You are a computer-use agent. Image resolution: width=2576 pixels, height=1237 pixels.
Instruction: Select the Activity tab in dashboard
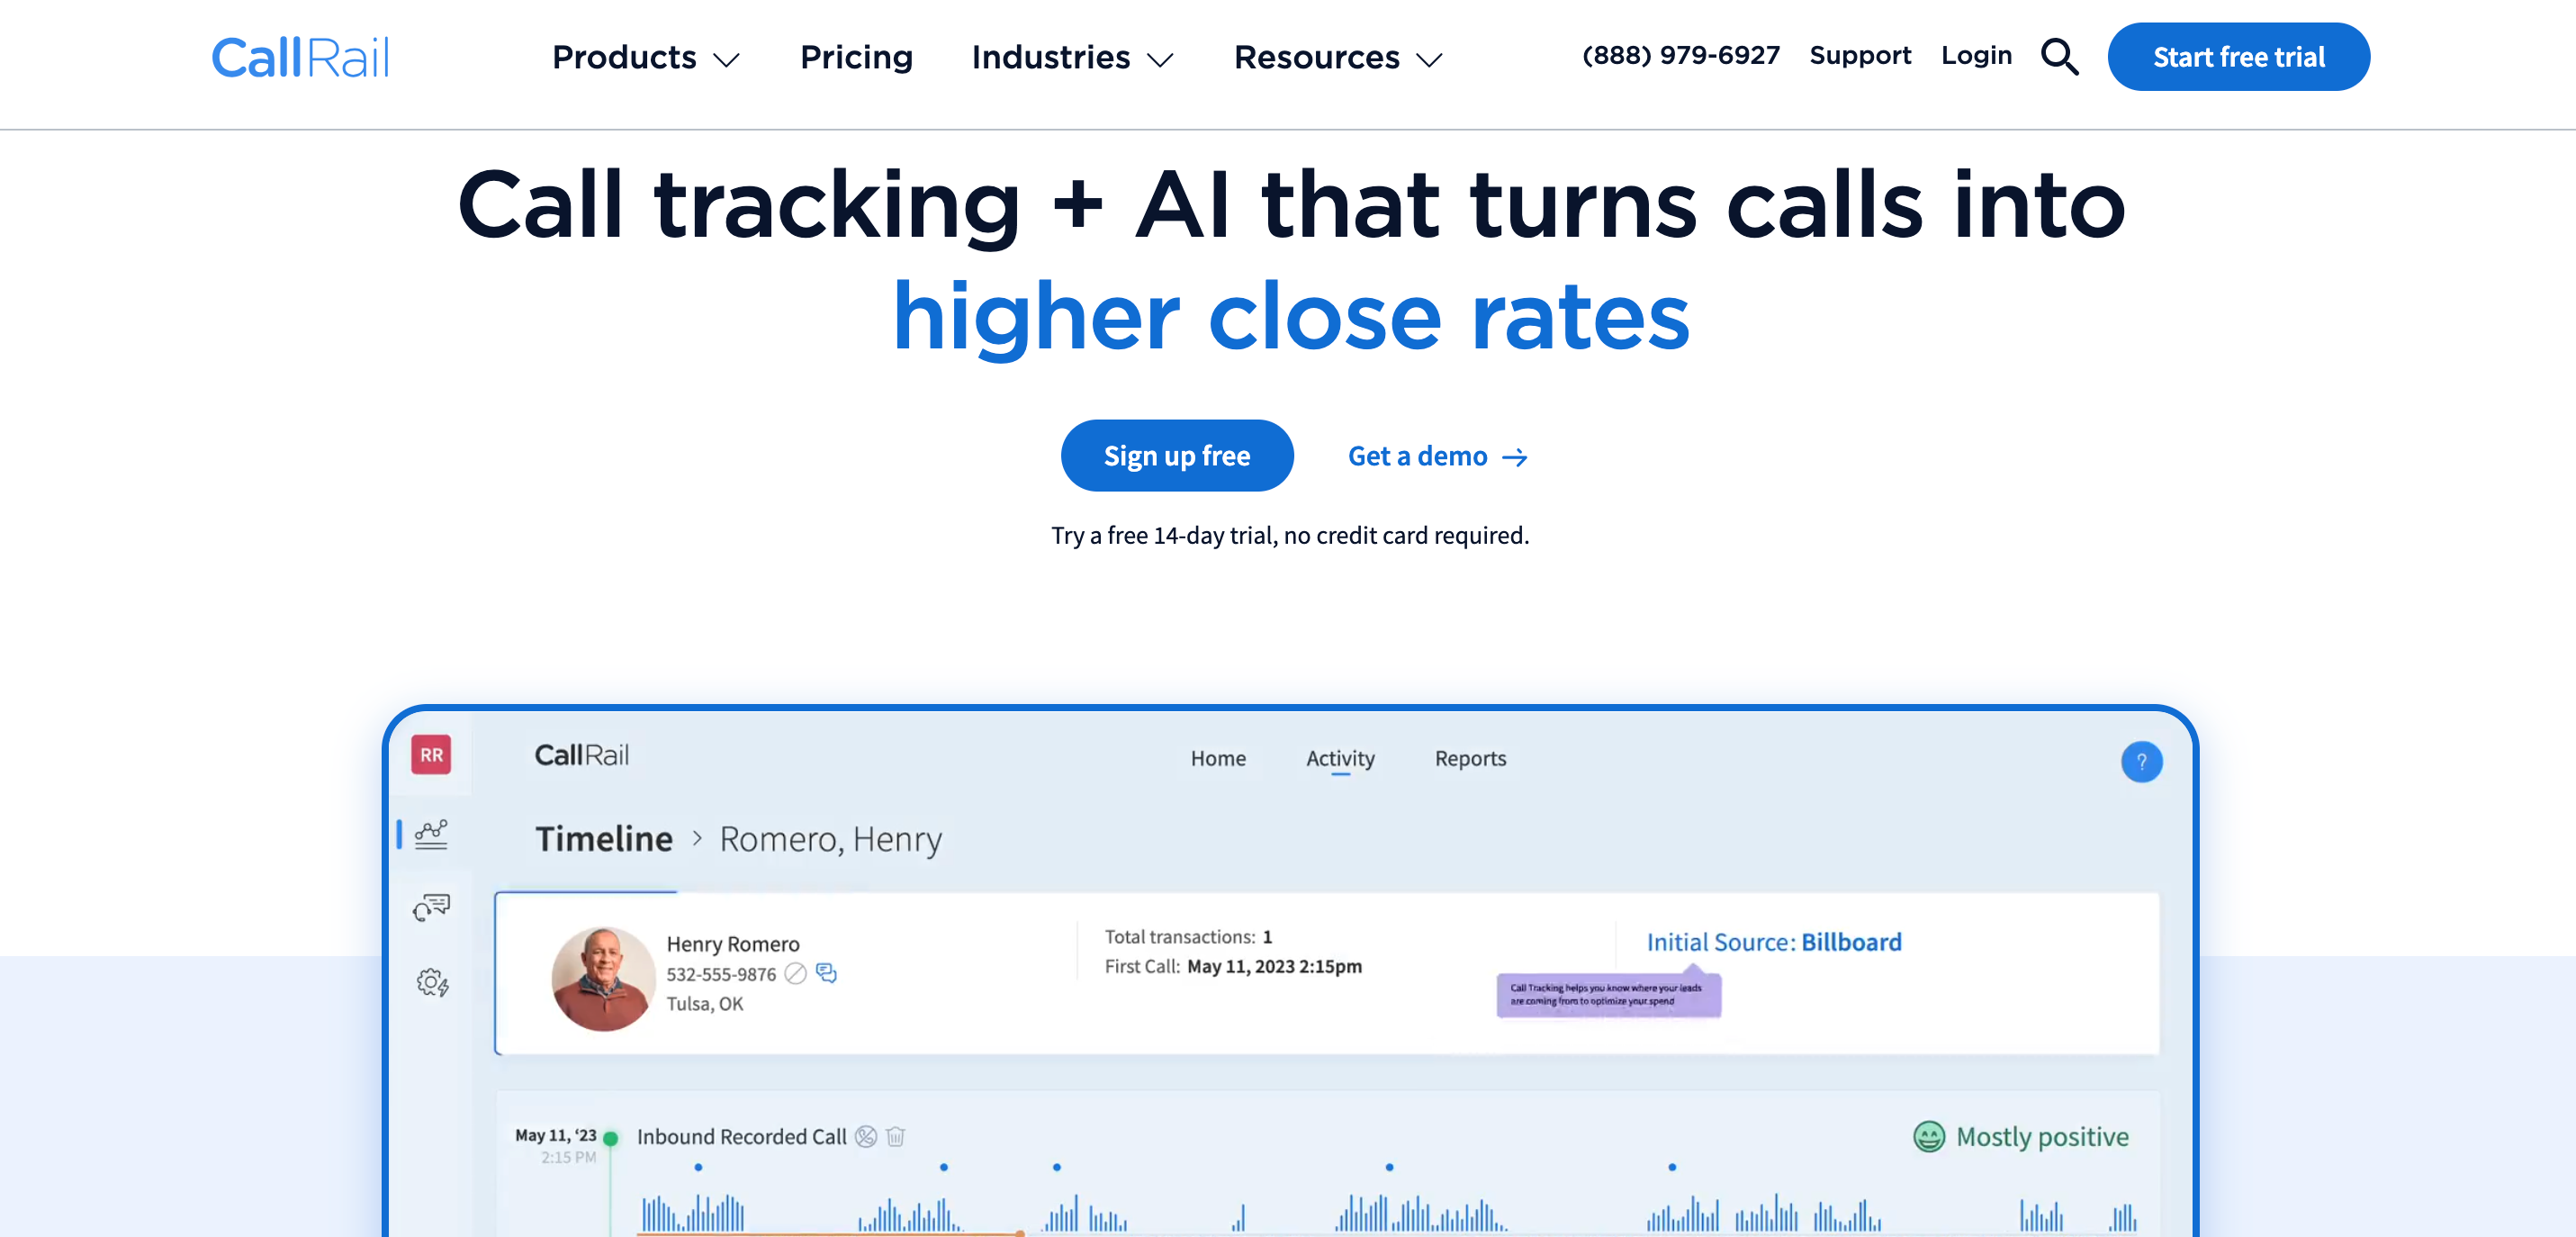(x=1339, y=759)
